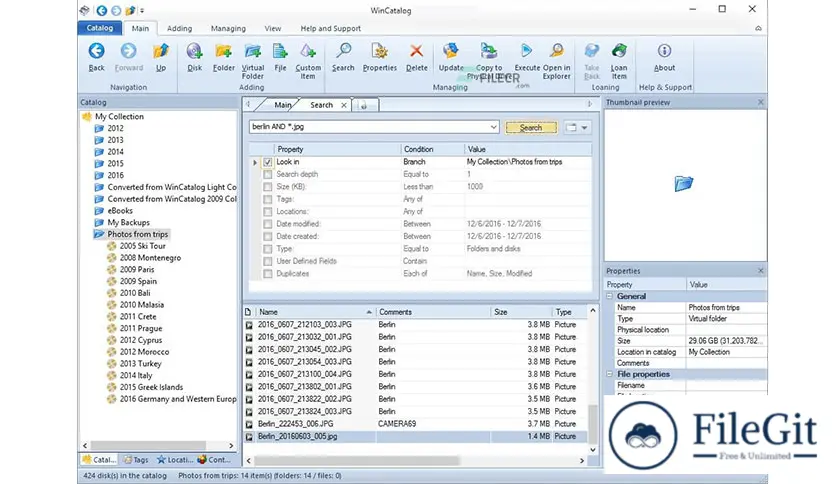Collapse the General properties section
Screen dimensions: 836x484
(609, 296)
